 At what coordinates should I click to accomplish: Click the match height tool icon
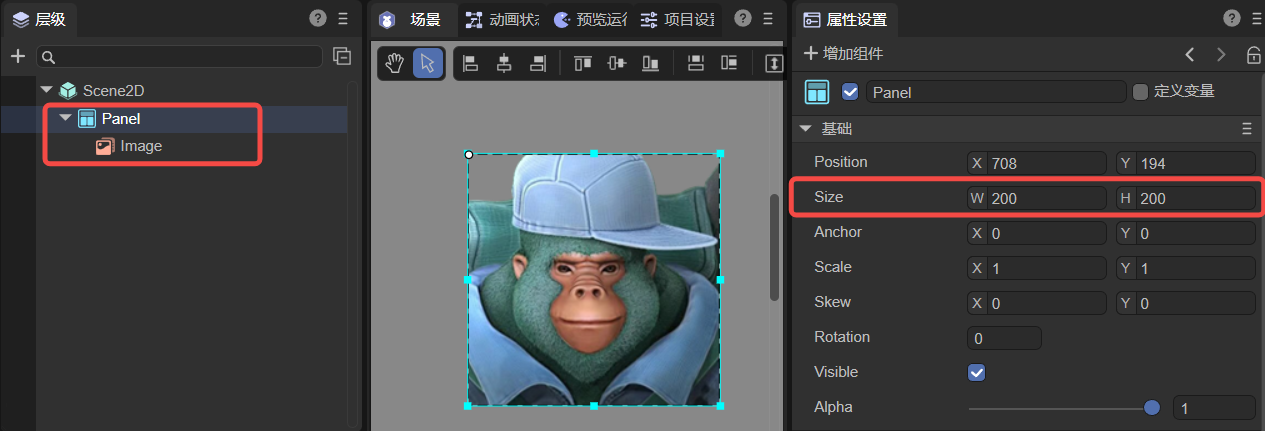tap(774, 63)
